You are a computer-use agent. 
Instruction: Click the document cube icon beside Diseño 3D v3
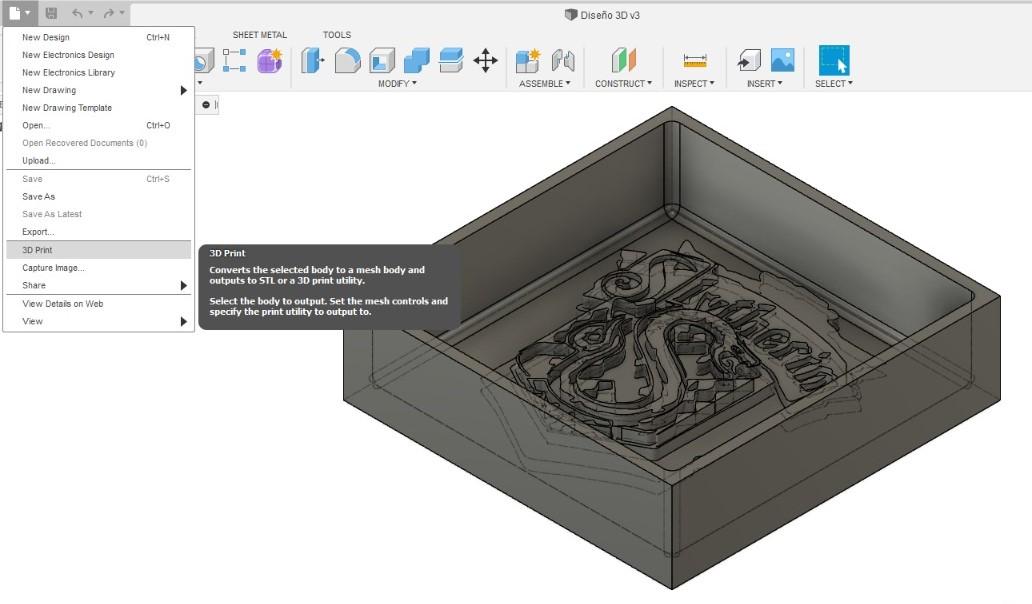[571, 14]
